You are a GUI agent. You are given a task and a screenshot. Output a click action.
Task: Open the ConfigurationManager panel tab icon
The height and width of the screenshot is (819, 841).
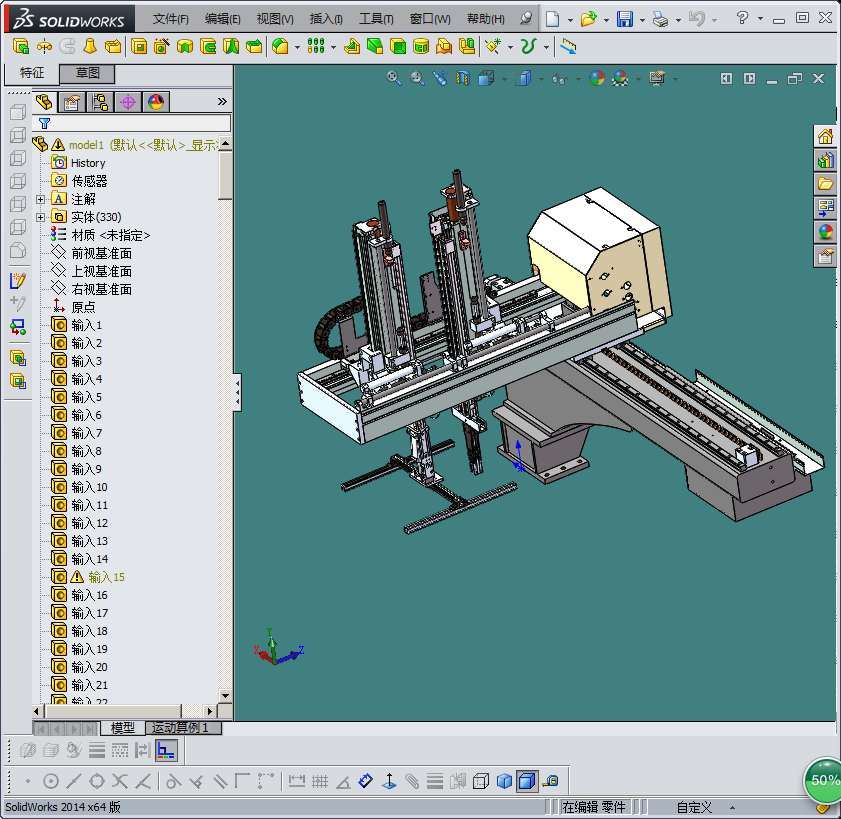point(99,101)
